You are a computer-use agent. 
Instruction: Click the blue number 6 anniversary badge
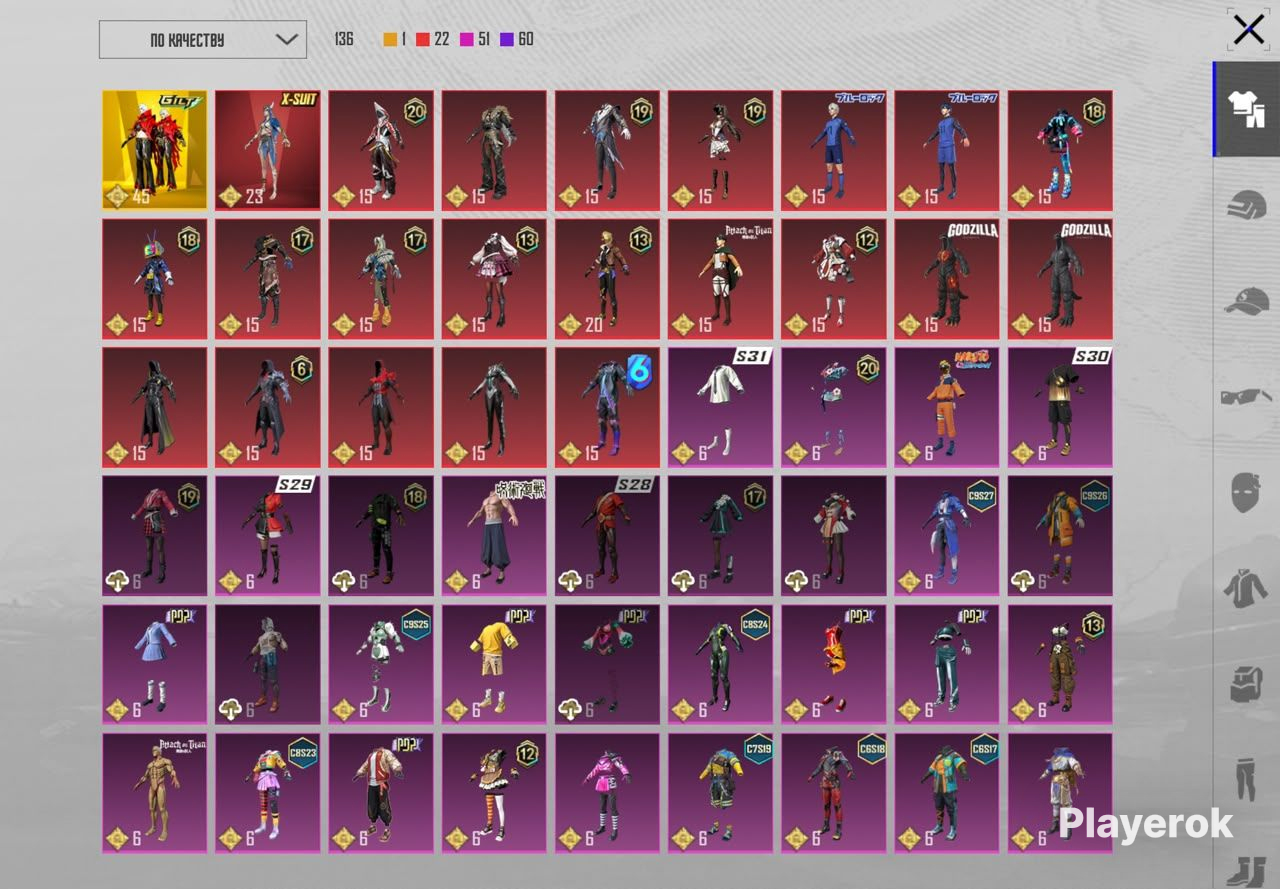pos(640,371)
